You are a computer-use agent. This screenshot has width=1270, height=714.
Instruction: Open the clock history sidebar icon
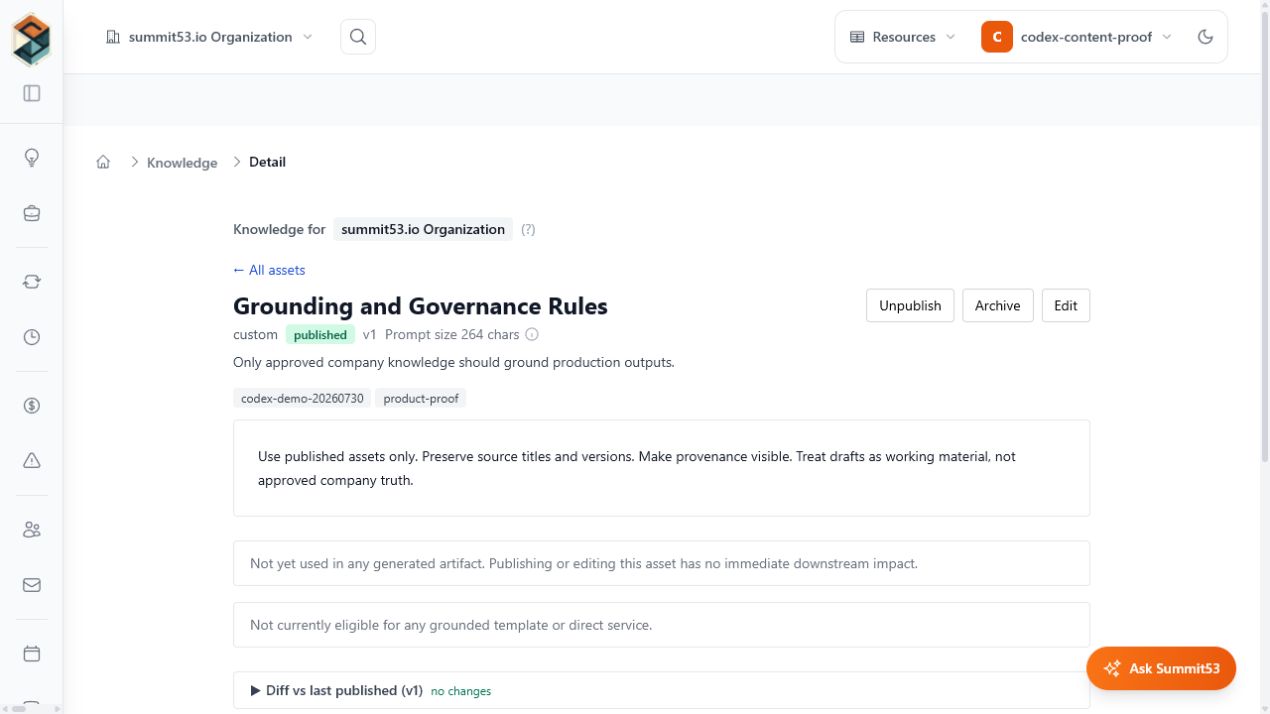point(32,337)
